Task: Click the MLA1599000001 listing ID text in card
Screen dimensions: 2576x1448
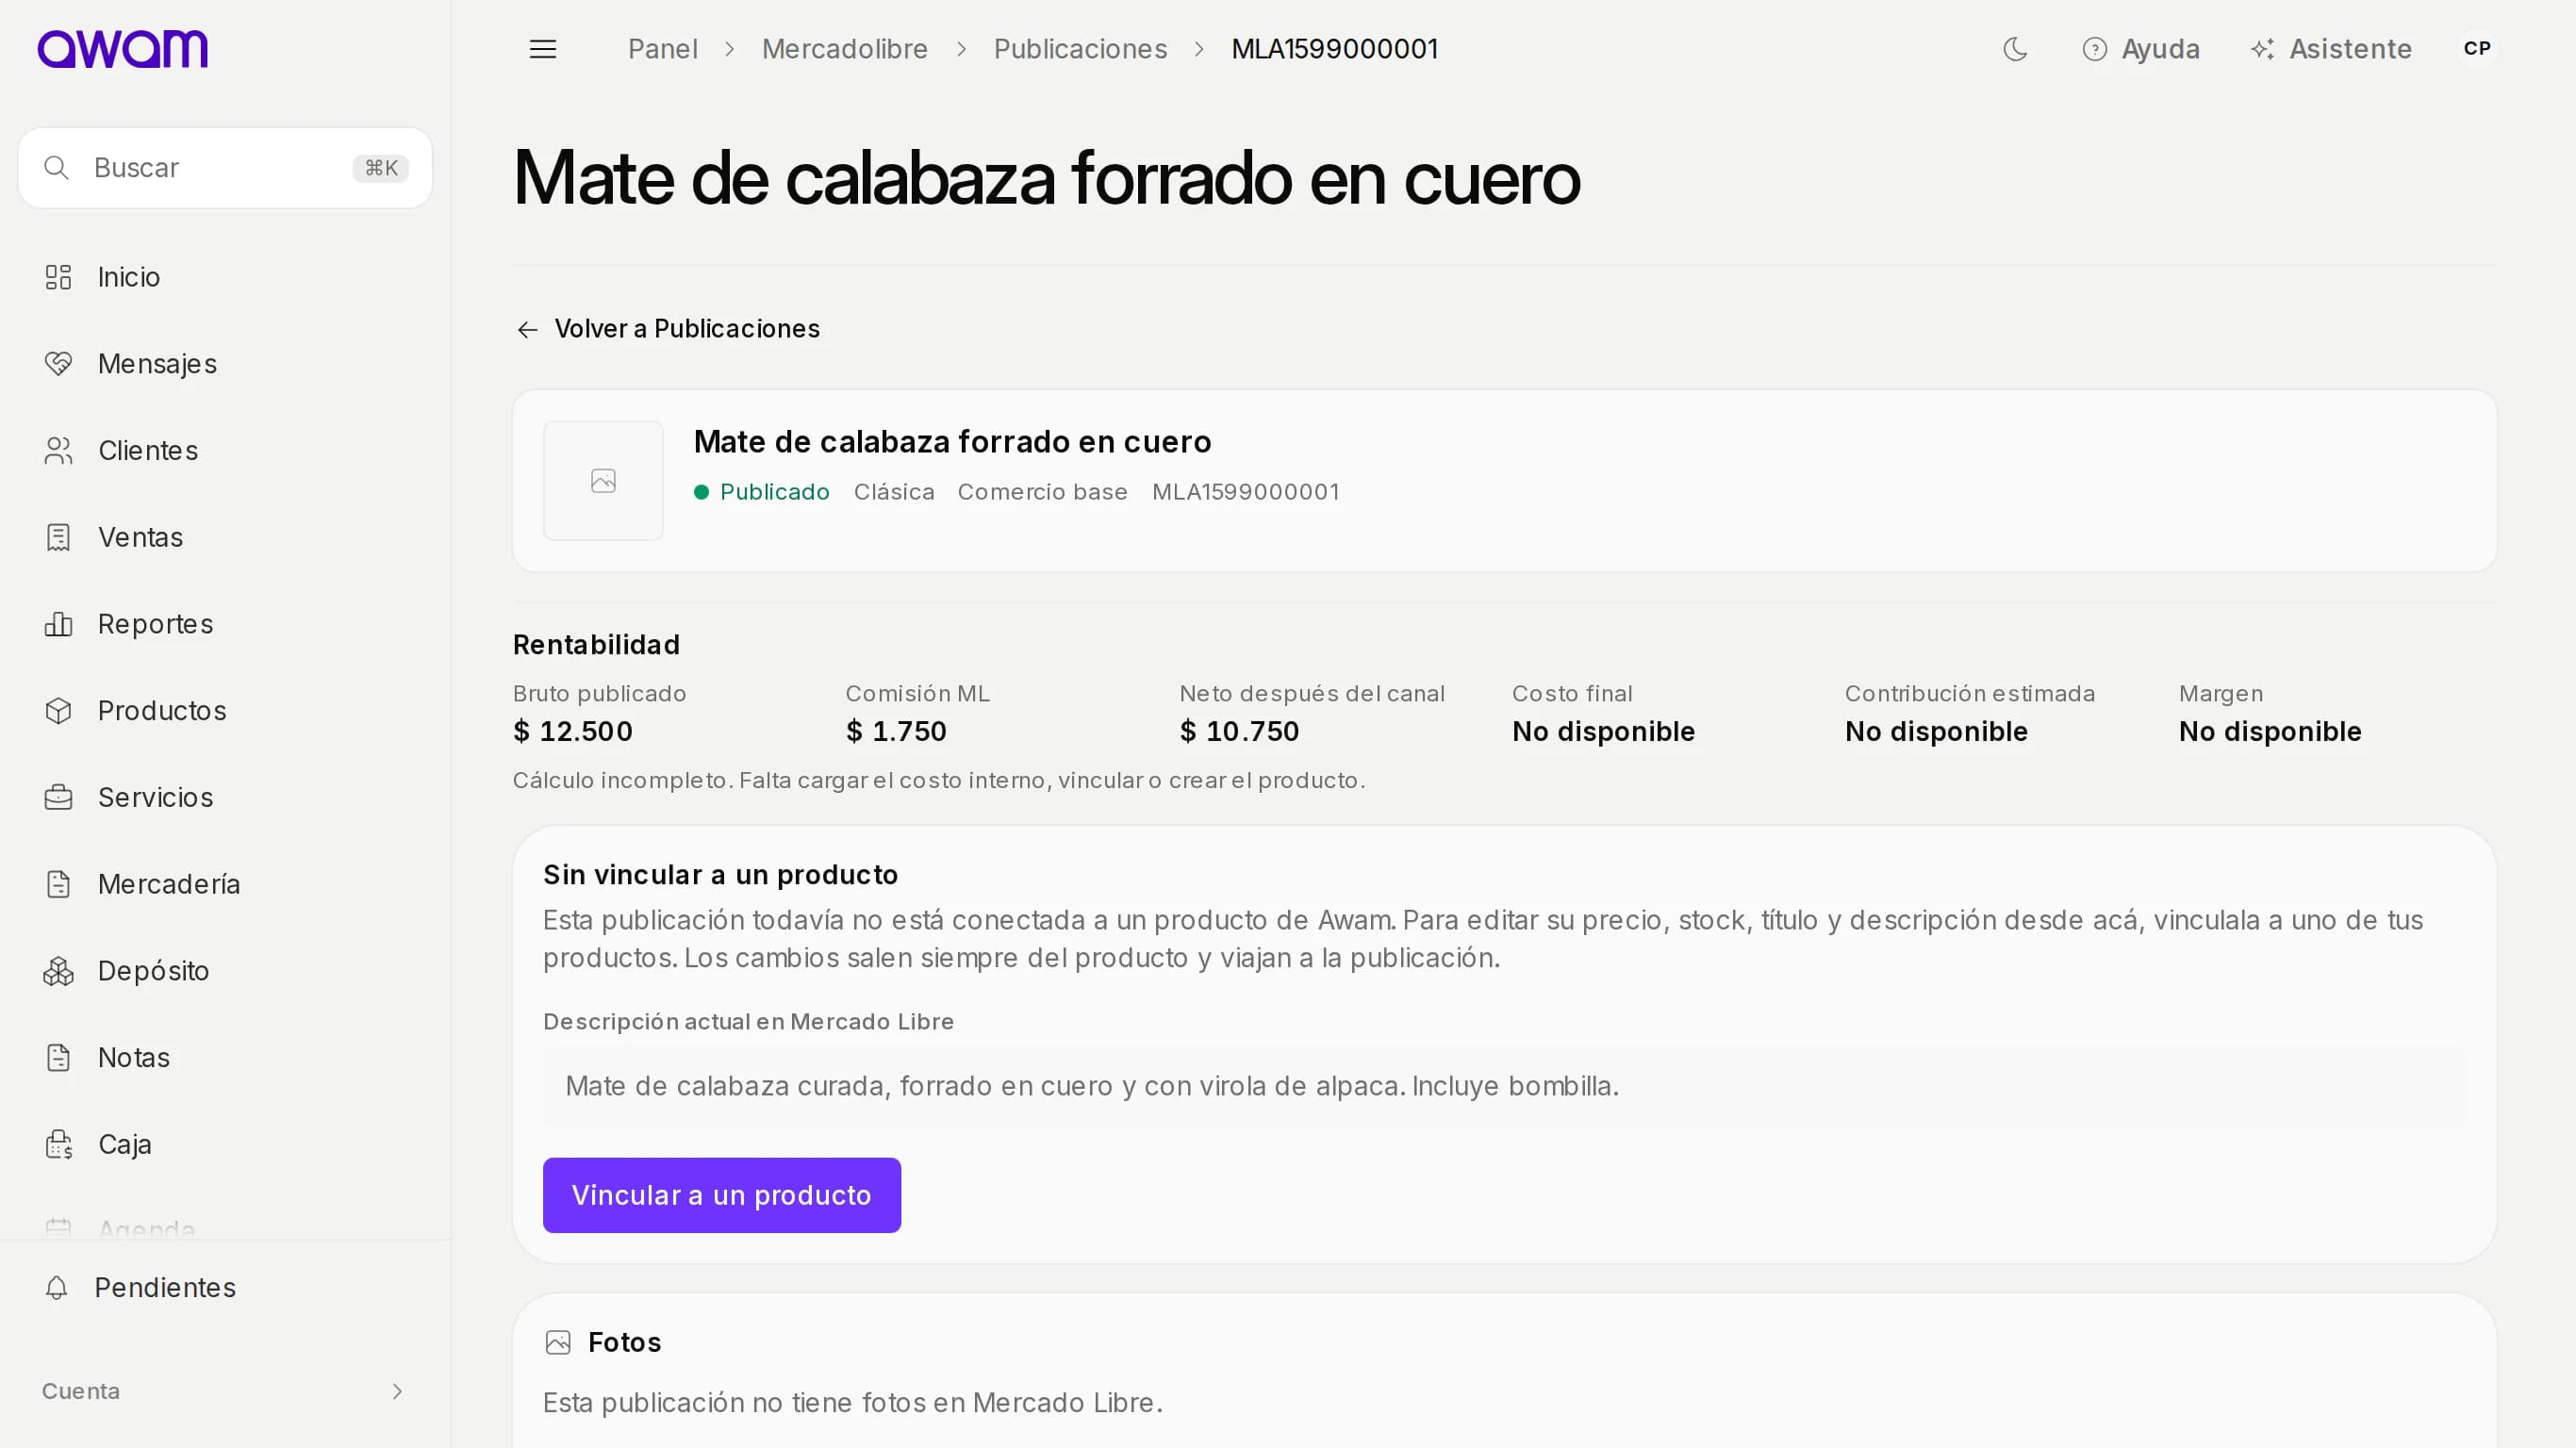Action: [x=1245, y=492]
